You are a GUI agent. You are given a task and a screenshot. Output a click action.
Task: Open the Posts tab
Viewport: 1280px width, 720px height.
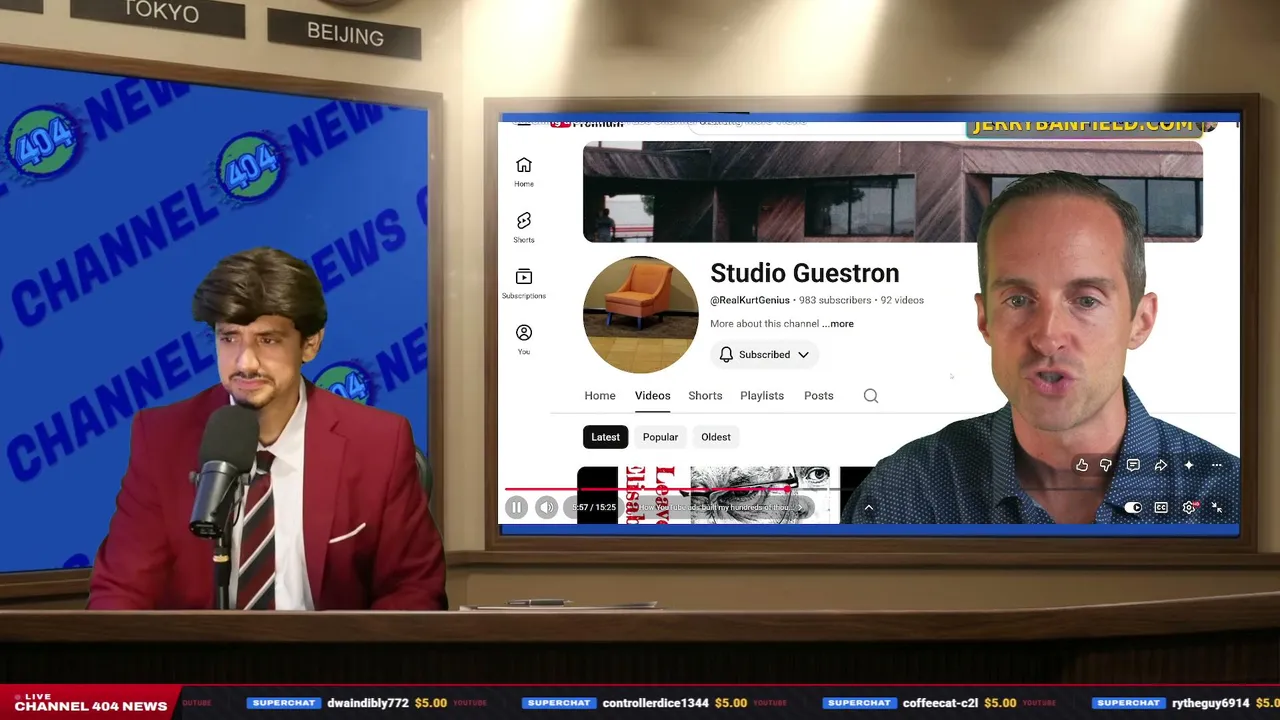pyautogui.click(x=818, y=396)
